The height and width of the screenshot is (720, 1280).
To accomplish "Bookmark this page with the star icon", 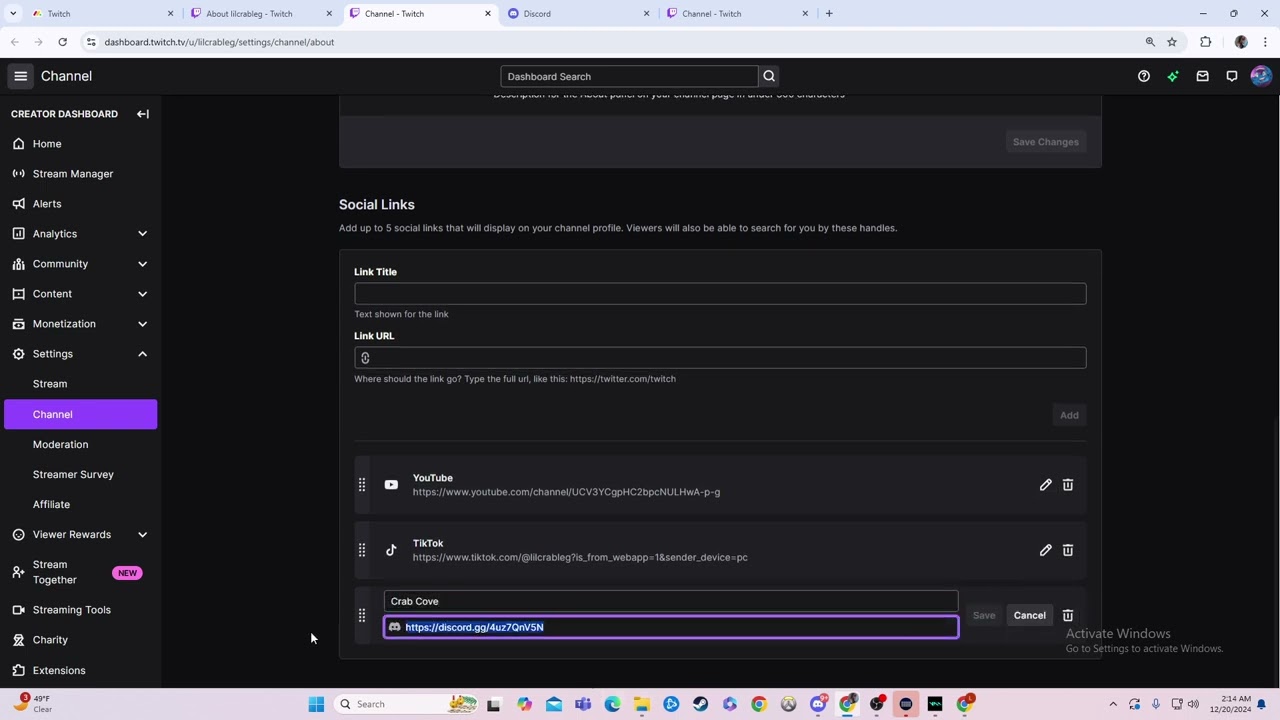I will (x=1172, y=42).
